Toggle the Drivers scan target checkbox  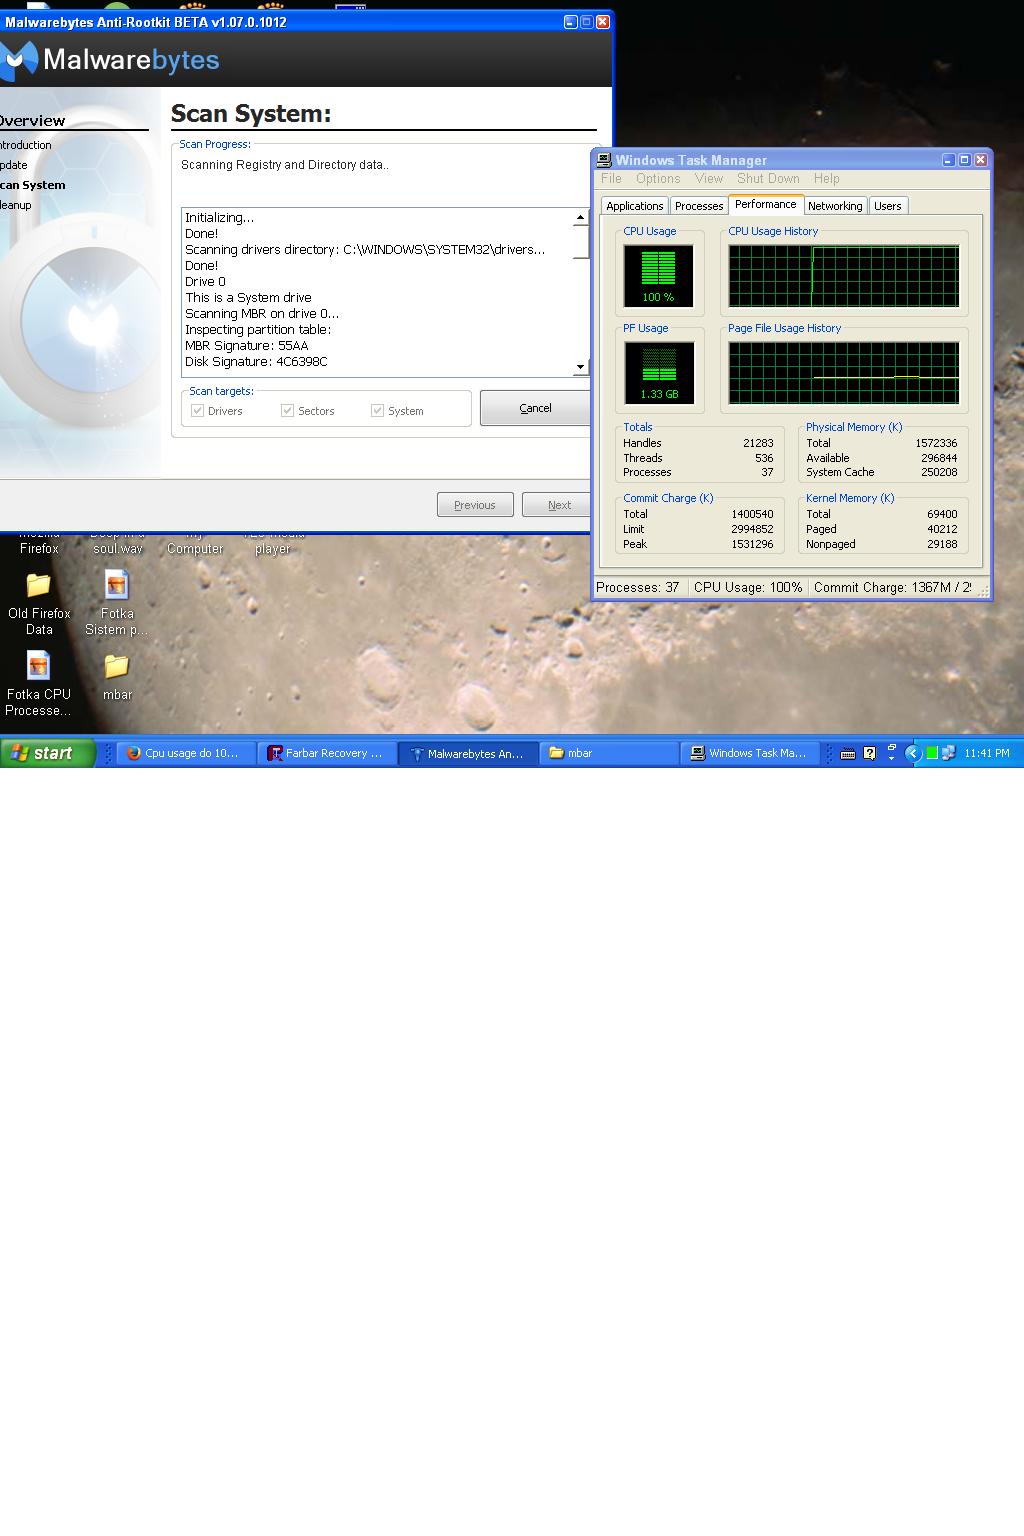coord(198,411)
